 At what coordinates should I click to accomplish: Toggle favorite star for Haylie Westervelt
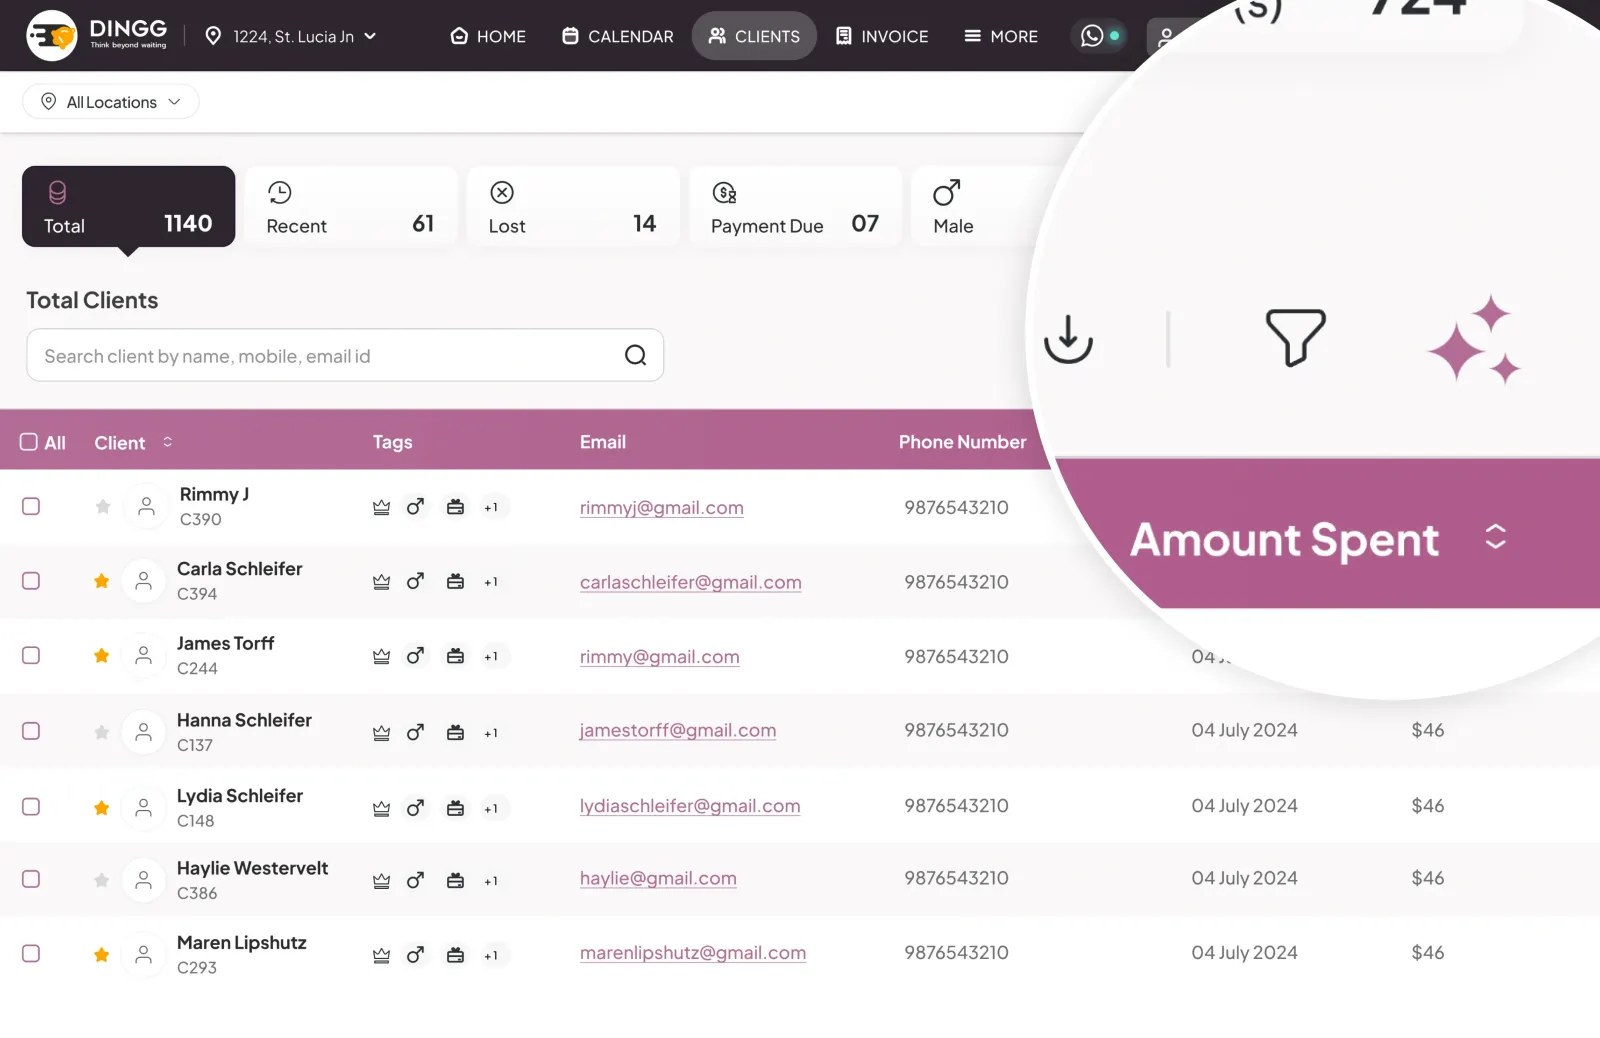(x=101, y=881)
